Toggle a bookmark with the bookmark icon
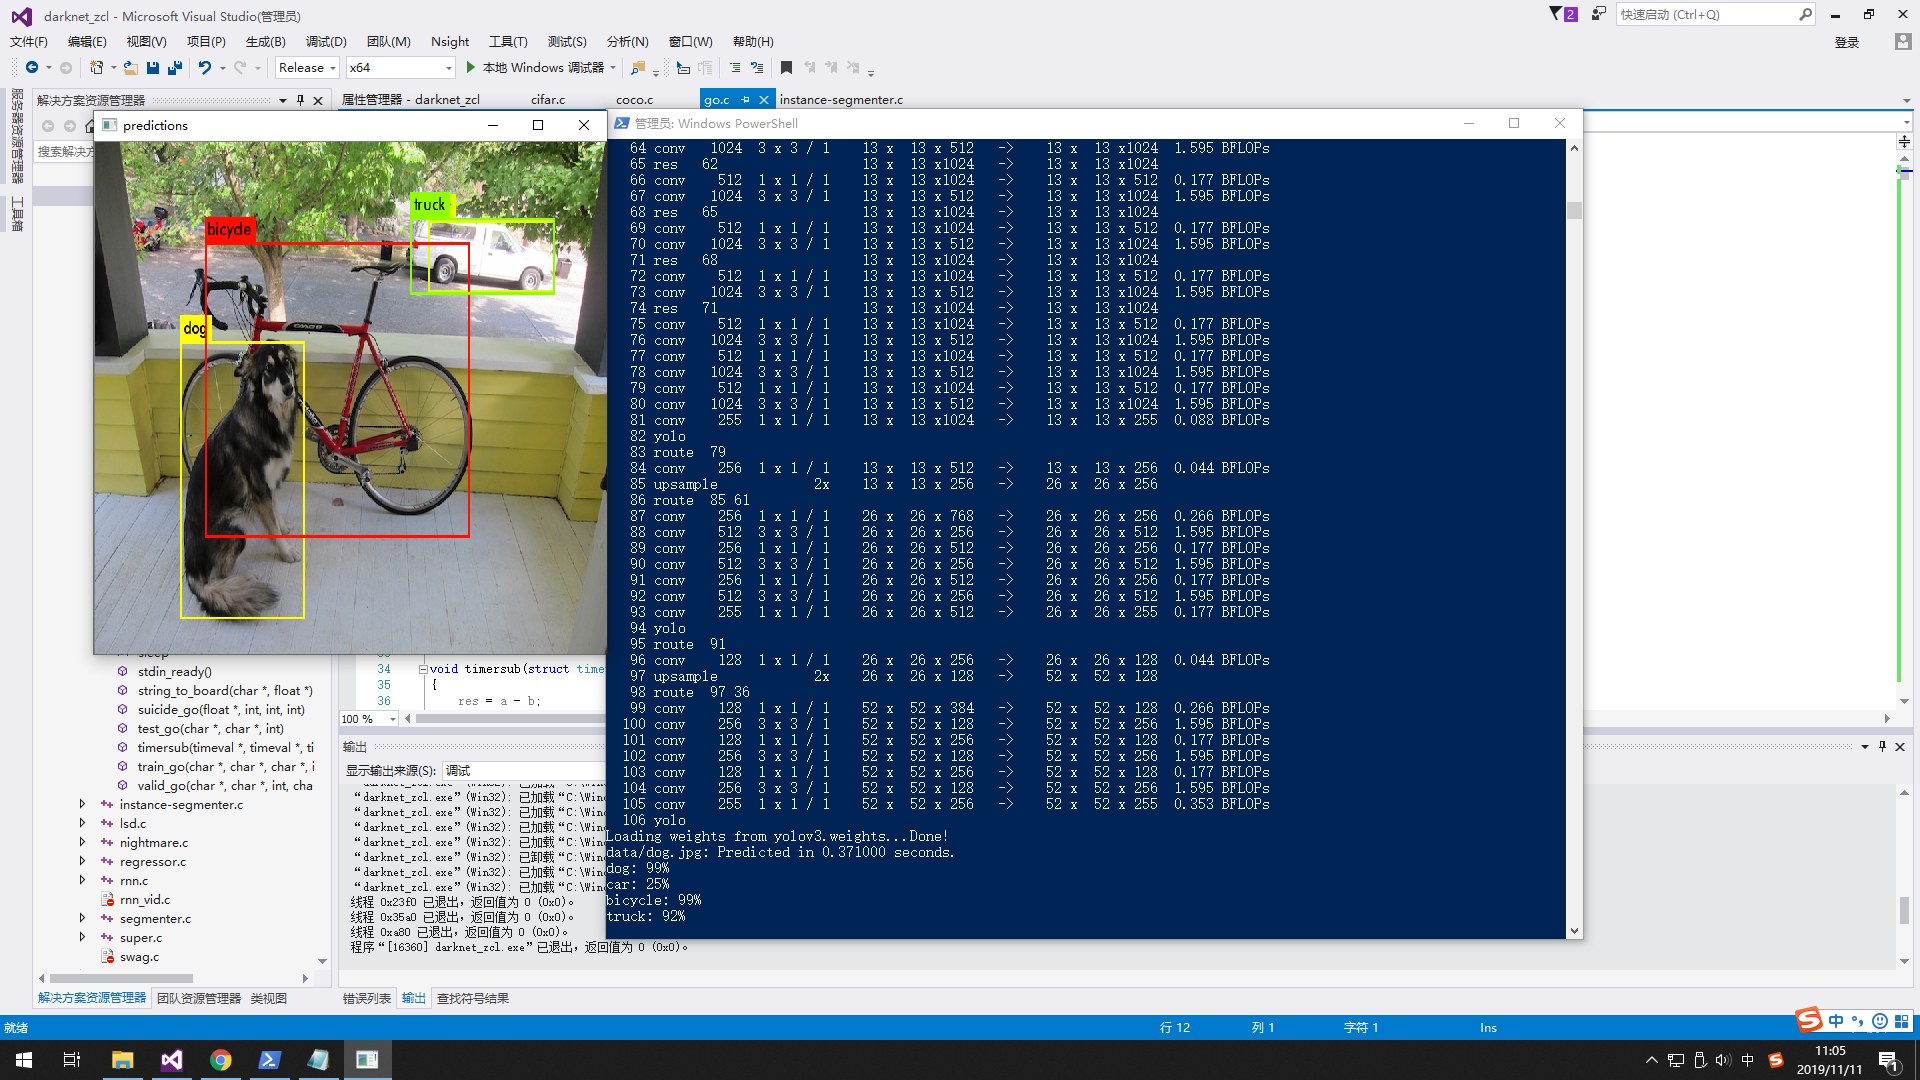Screen dimensions: 1920x1080 coord(786,68)
